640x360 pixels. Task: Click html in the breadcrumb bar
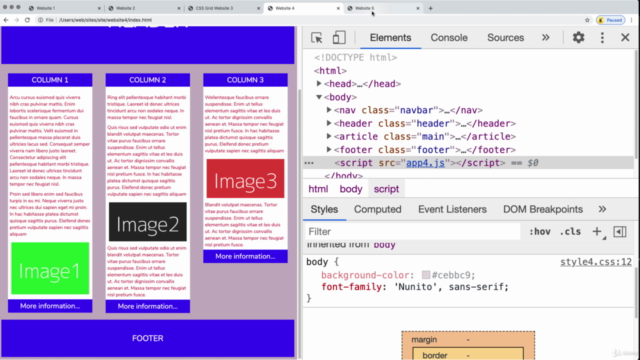point(318,189)
